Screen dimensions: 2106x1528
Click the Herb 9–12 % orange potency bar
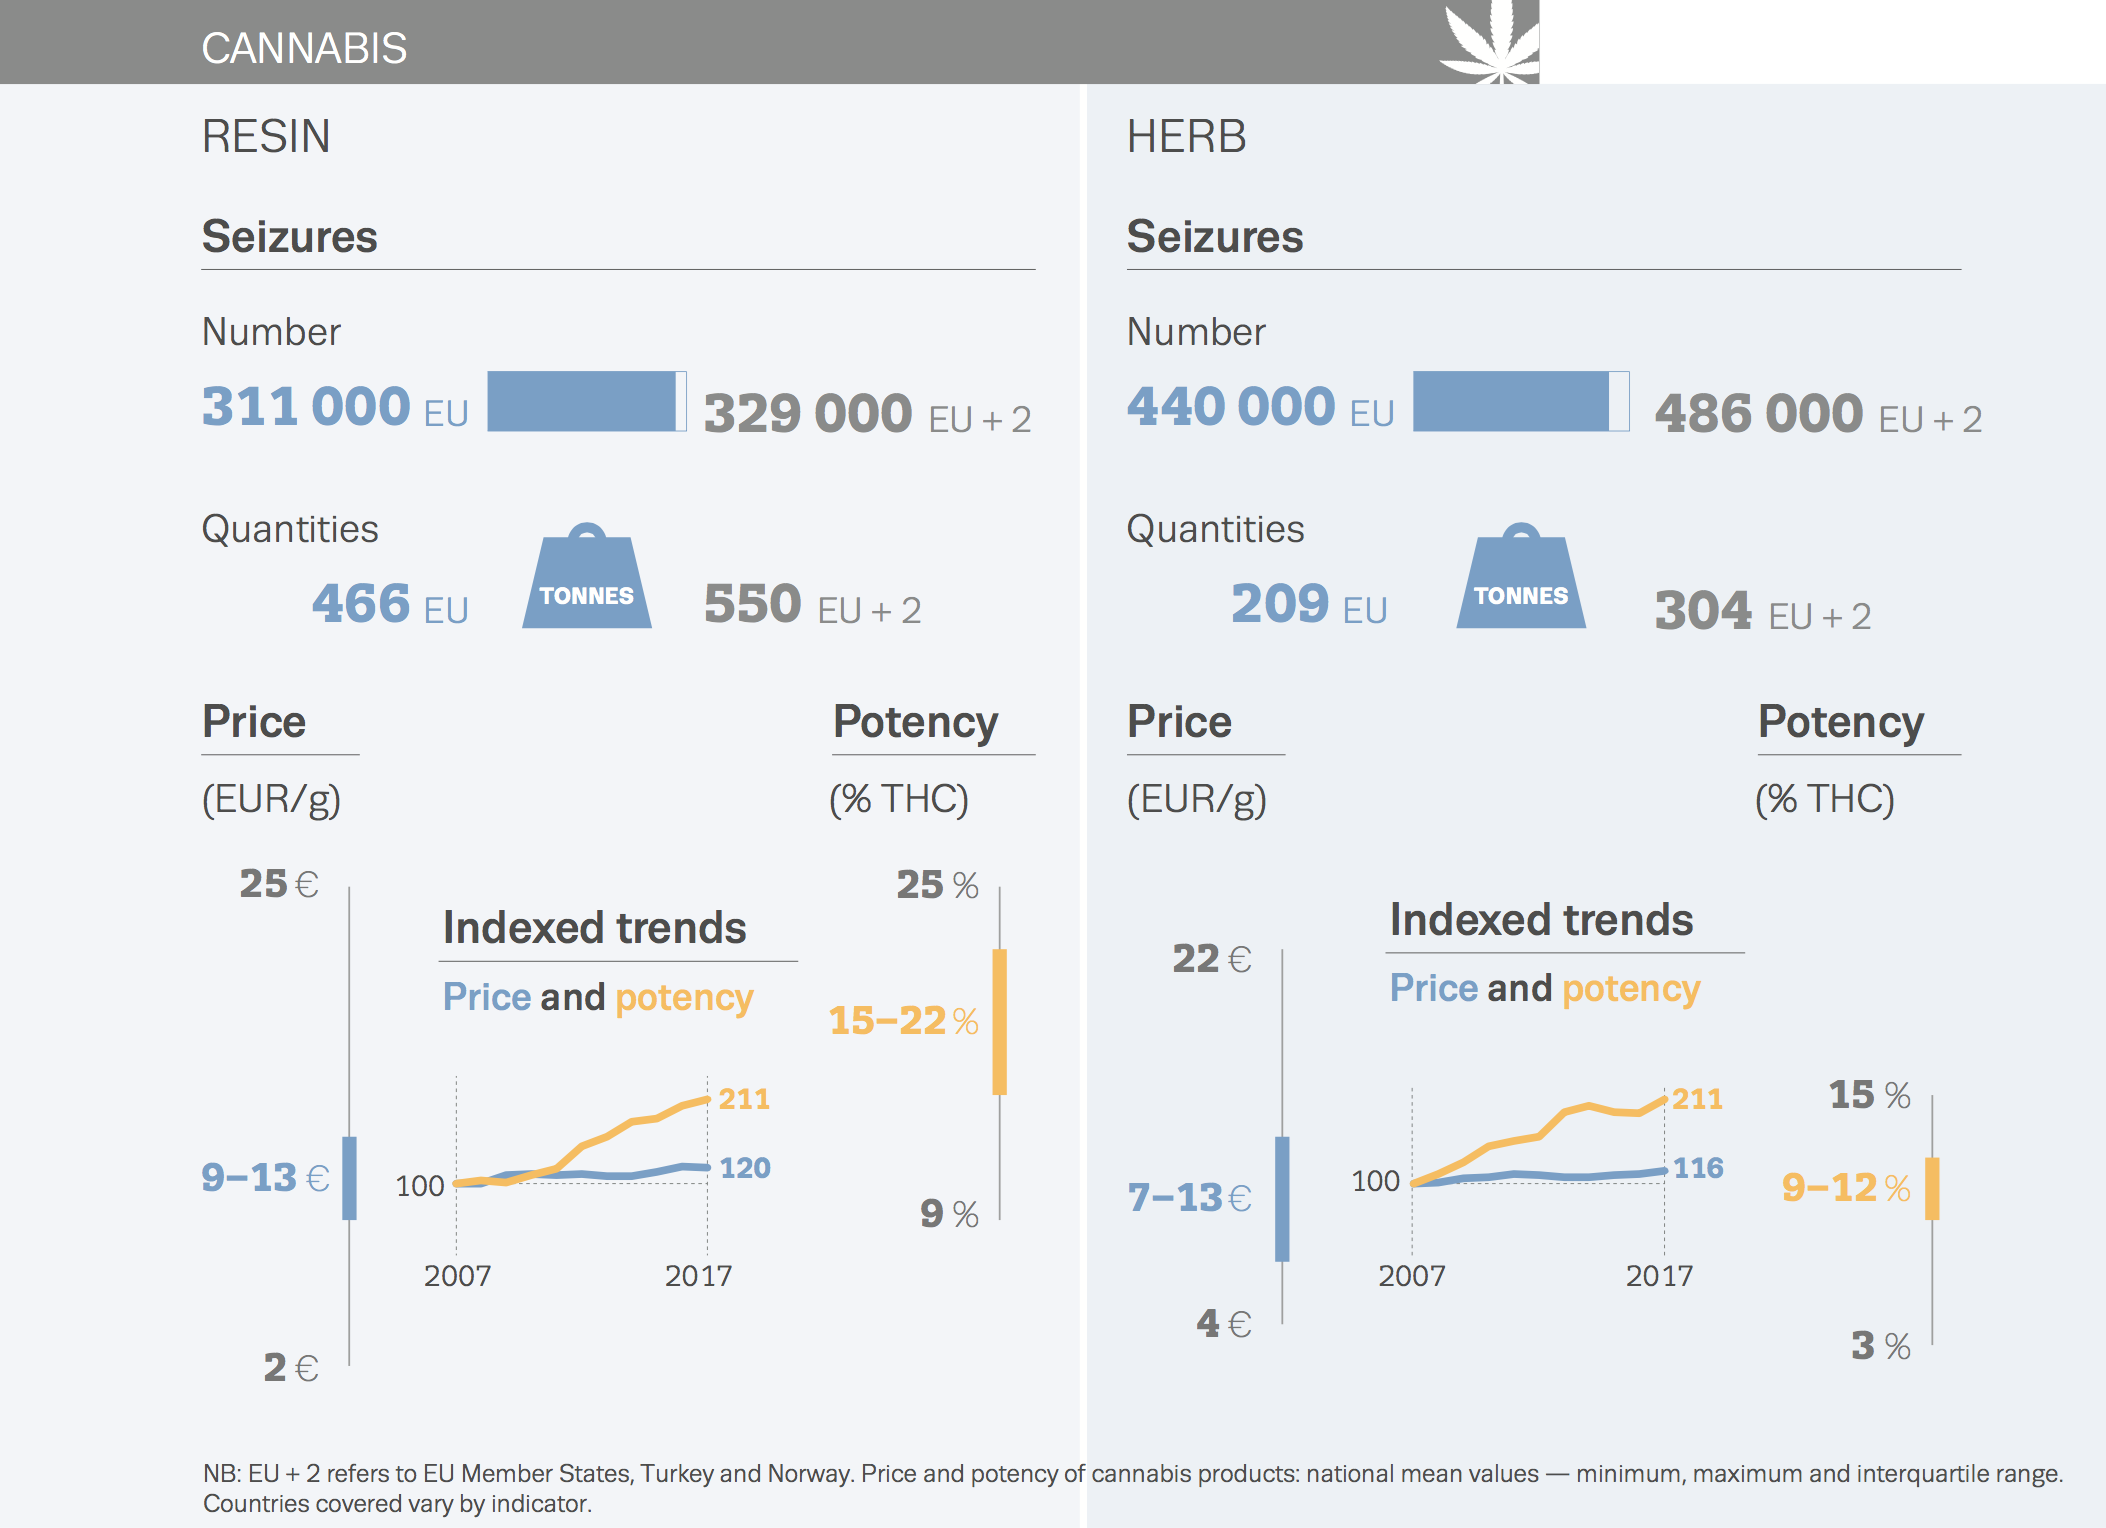click(x=1932, y=1188)
